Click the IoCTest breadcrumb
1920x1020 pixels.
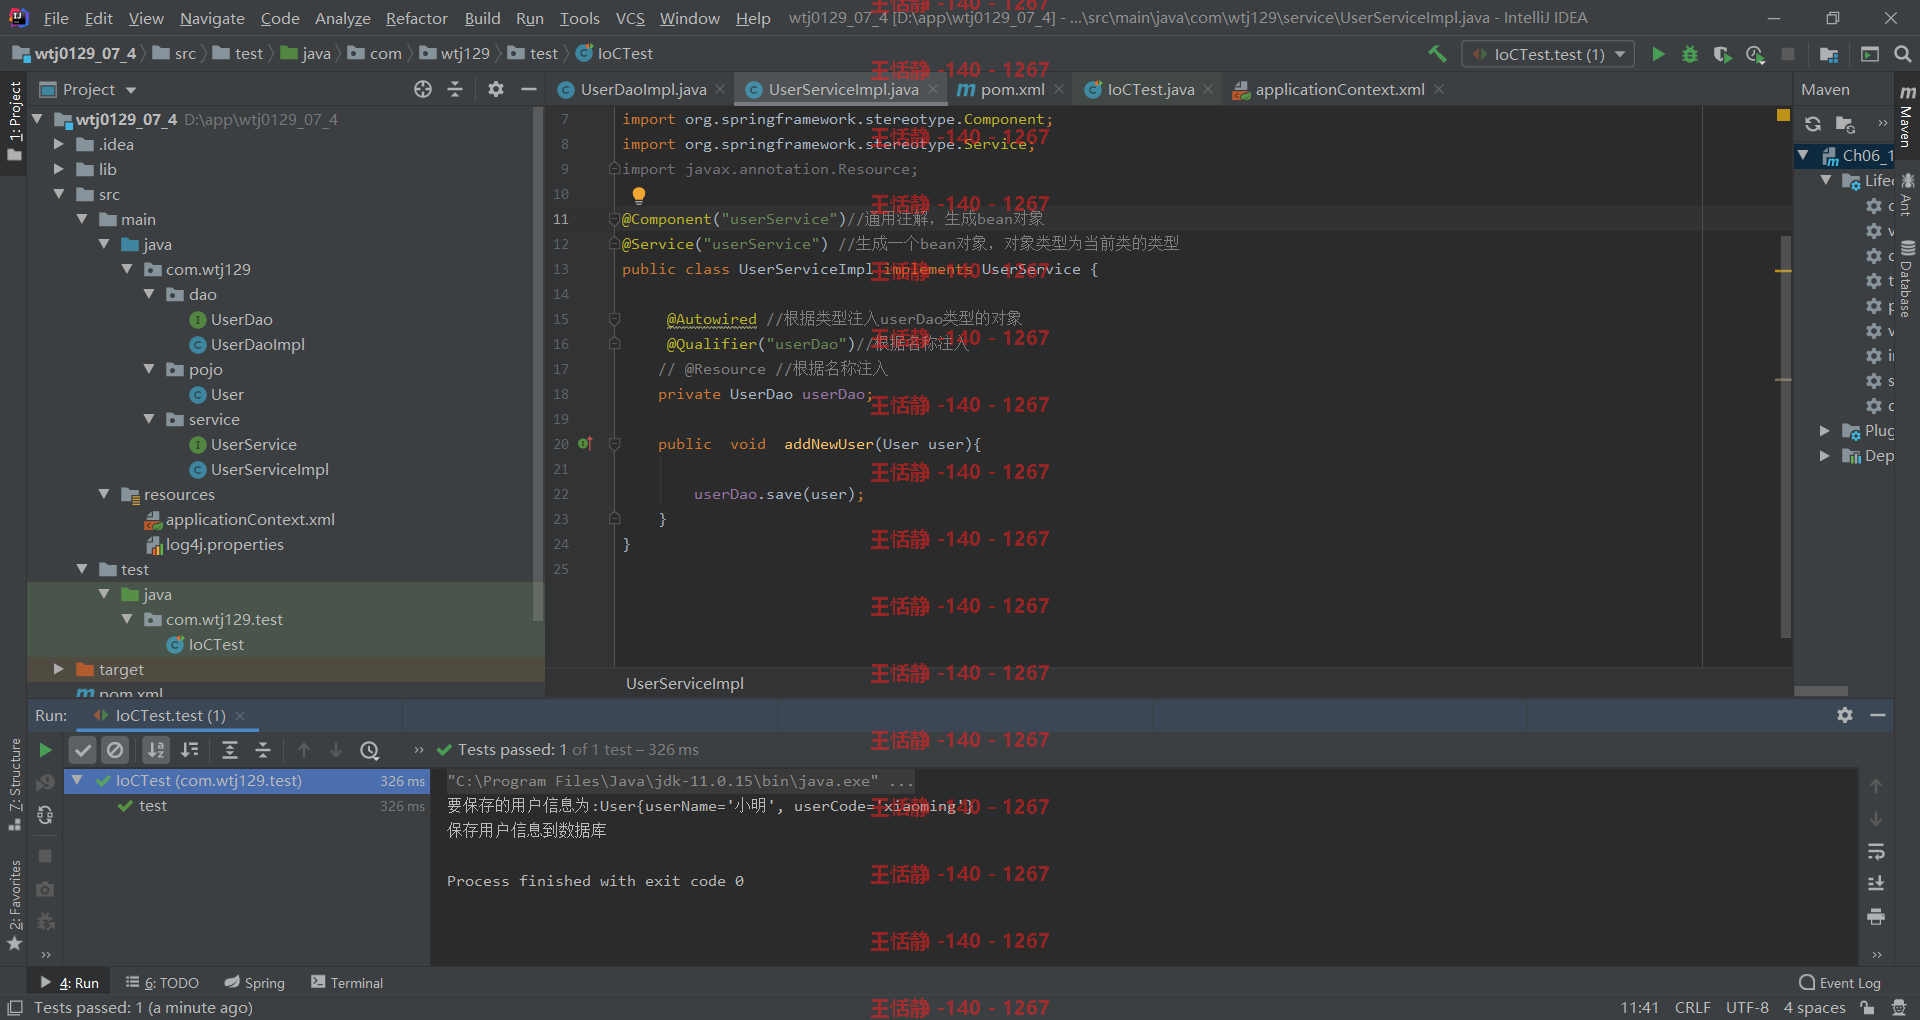[614, 54]
